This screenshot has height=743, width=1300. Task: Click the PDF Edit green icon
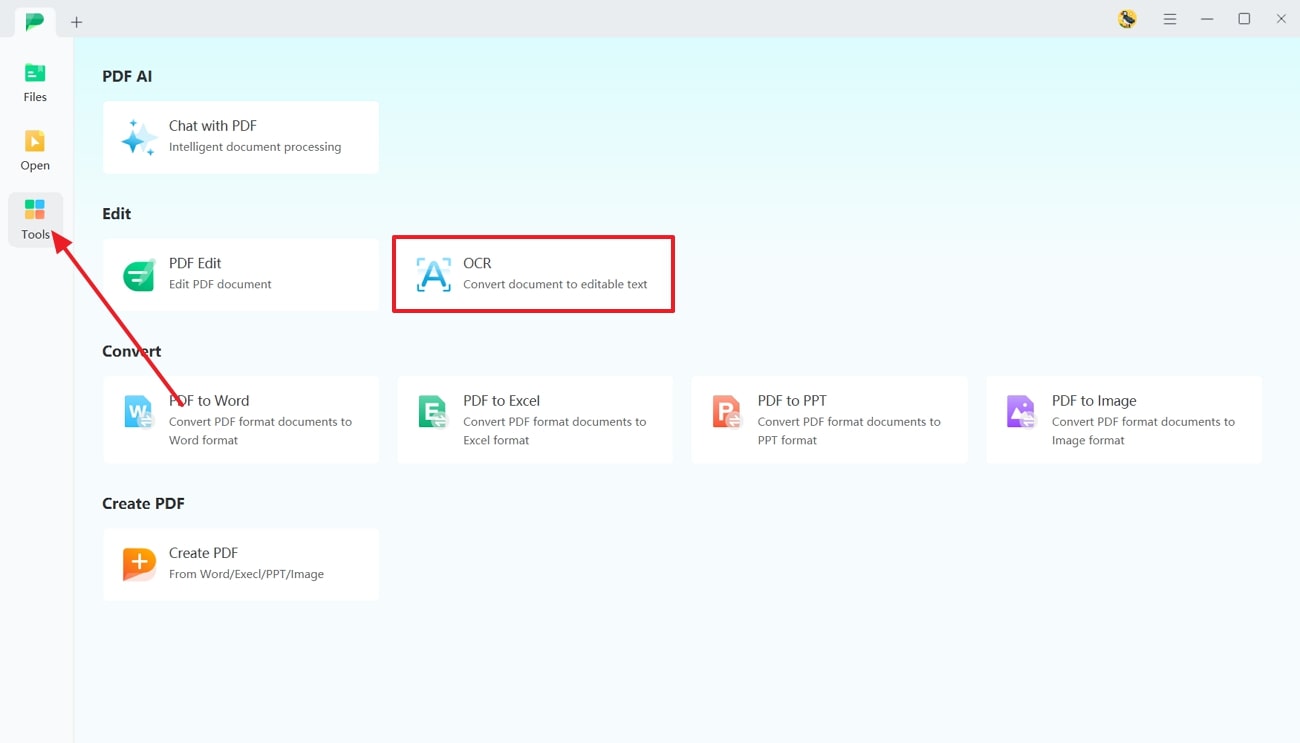click(139, 275)
